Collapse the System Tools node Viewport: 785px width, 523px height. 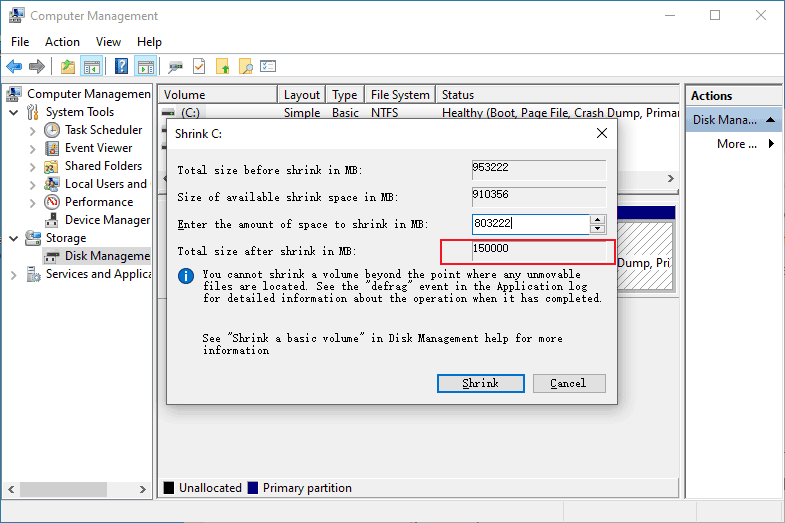(14, 113)
